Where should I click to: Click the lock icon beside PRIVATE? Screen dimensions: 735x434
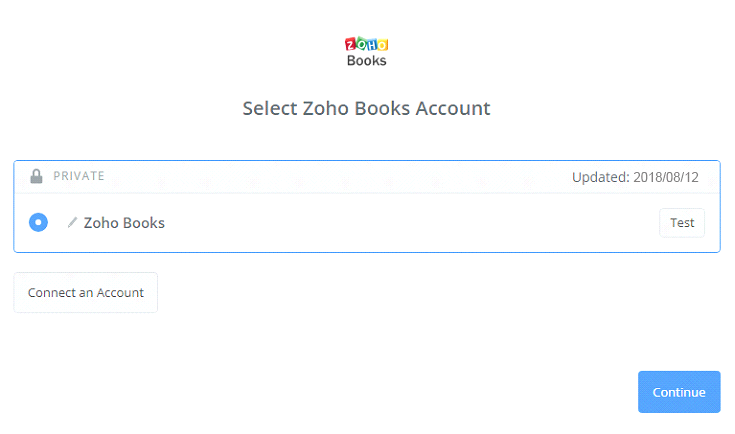37,176
